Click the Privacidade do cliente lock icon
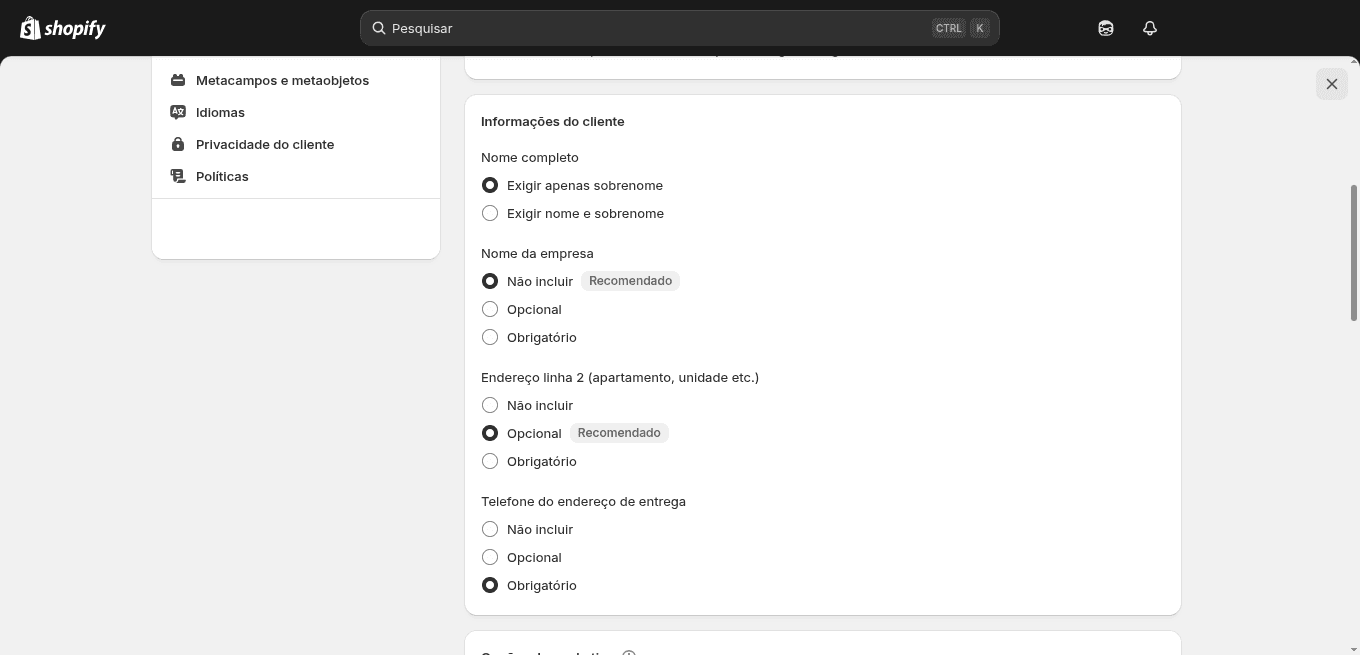The width and height of the screenshot is (1360, 655). 178,144
